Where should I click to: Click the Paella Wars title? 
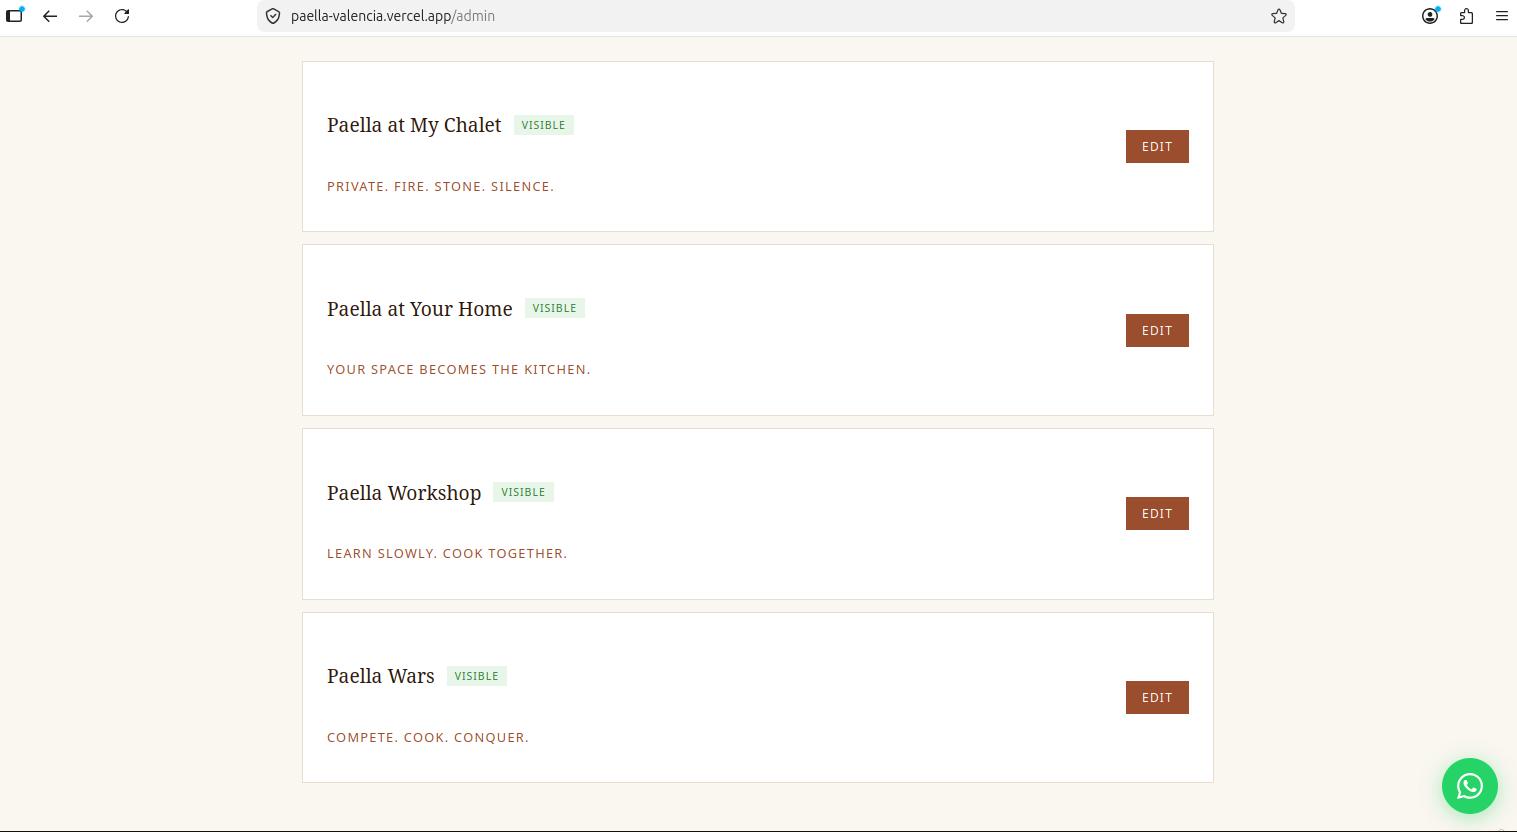click(x=380, y=676)
